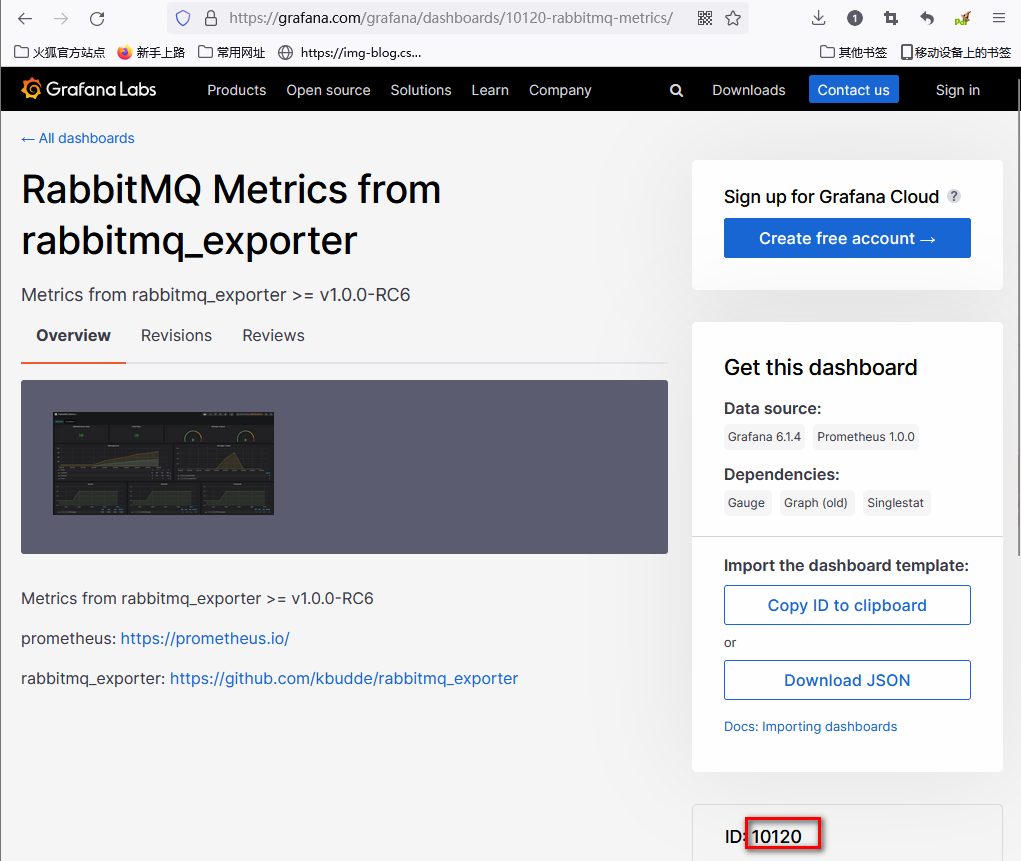Follow the https://prometheus.io/ link
Viewport: 1021px width, 861px height.
[205, 638]
